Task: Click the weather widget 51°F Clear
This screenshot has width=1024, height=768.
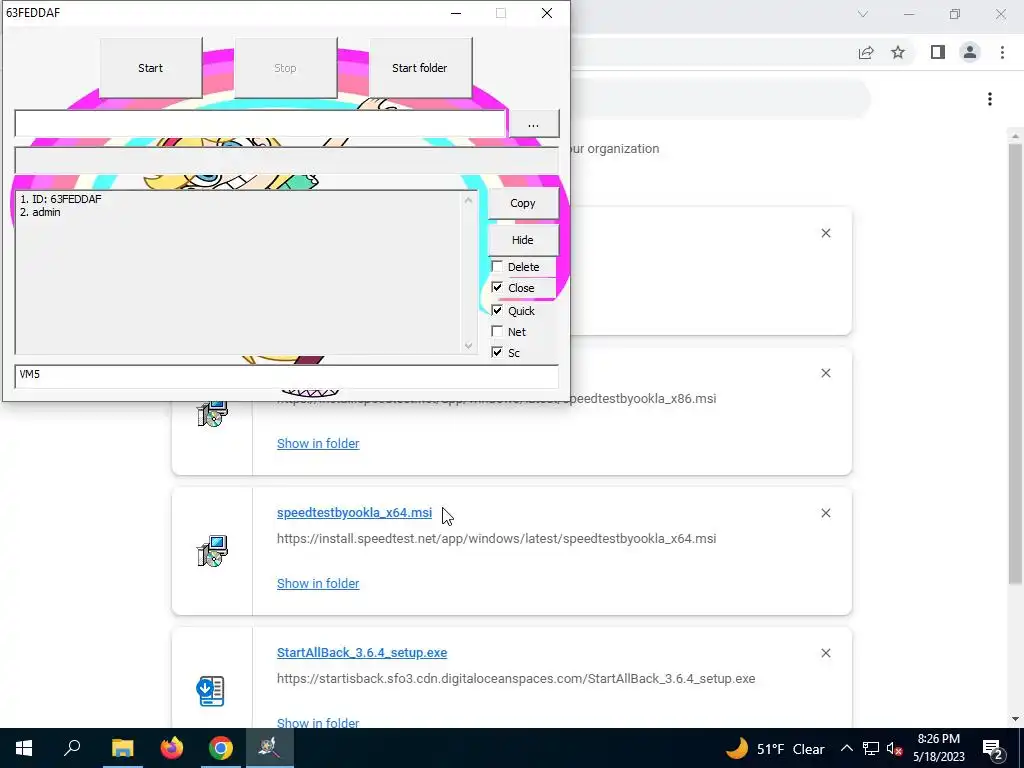Action: (x=775, y=748)
